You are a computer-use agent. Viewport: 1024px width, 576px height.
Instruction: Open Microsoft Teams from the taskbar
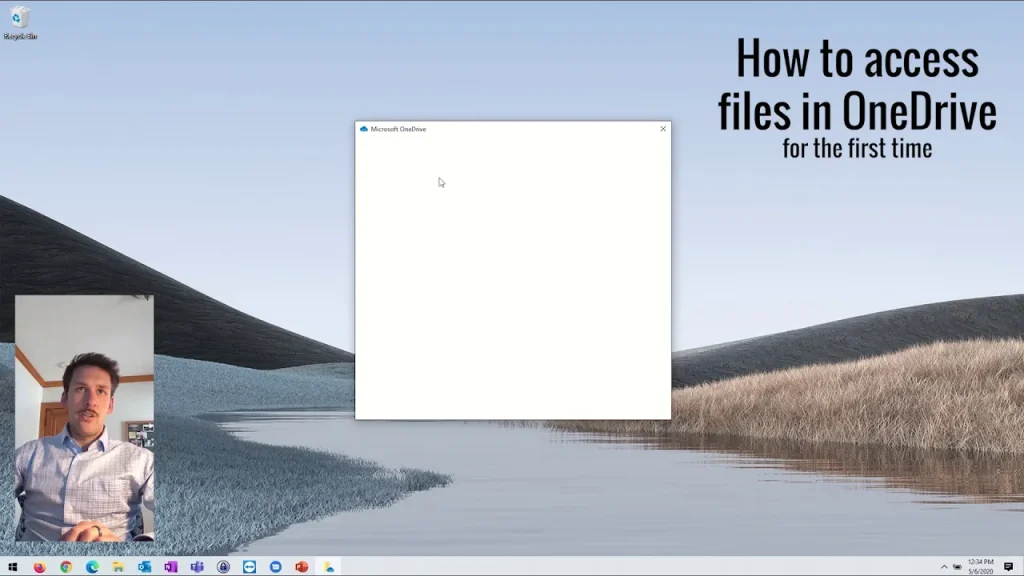pyautogui.click(x=197, y=567)
